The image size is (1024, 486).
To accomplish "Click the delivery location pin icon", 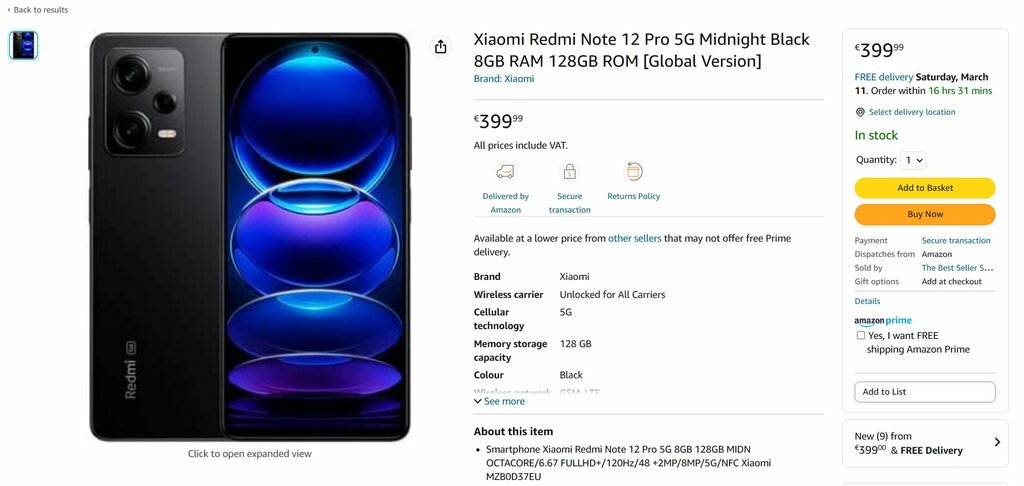I will (x=860, y=112).
